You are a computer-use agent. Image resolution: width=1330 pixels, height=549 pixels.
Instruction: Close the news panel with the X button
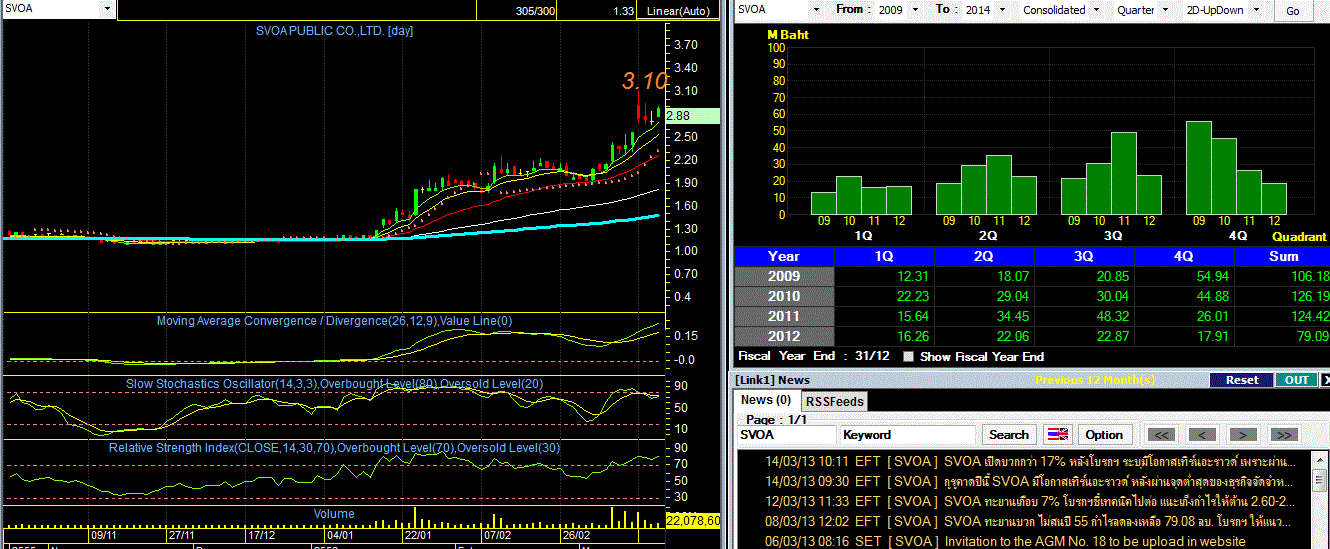(x=1325, y=380)
